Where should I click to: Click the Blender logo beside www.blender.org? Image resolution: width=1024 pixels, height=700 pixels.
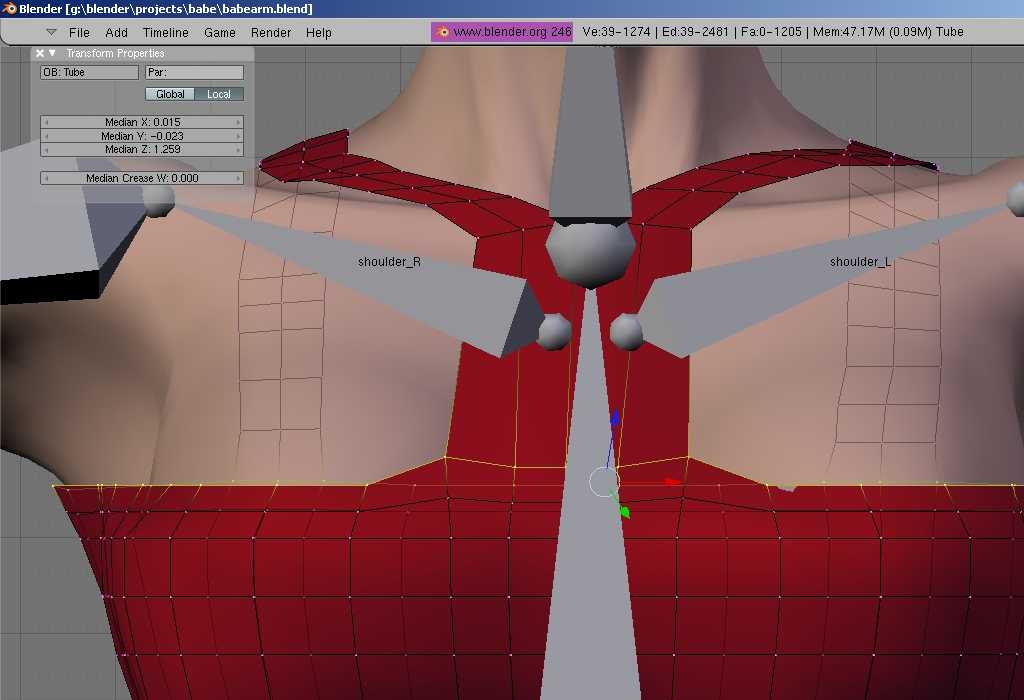coord(442,32)
